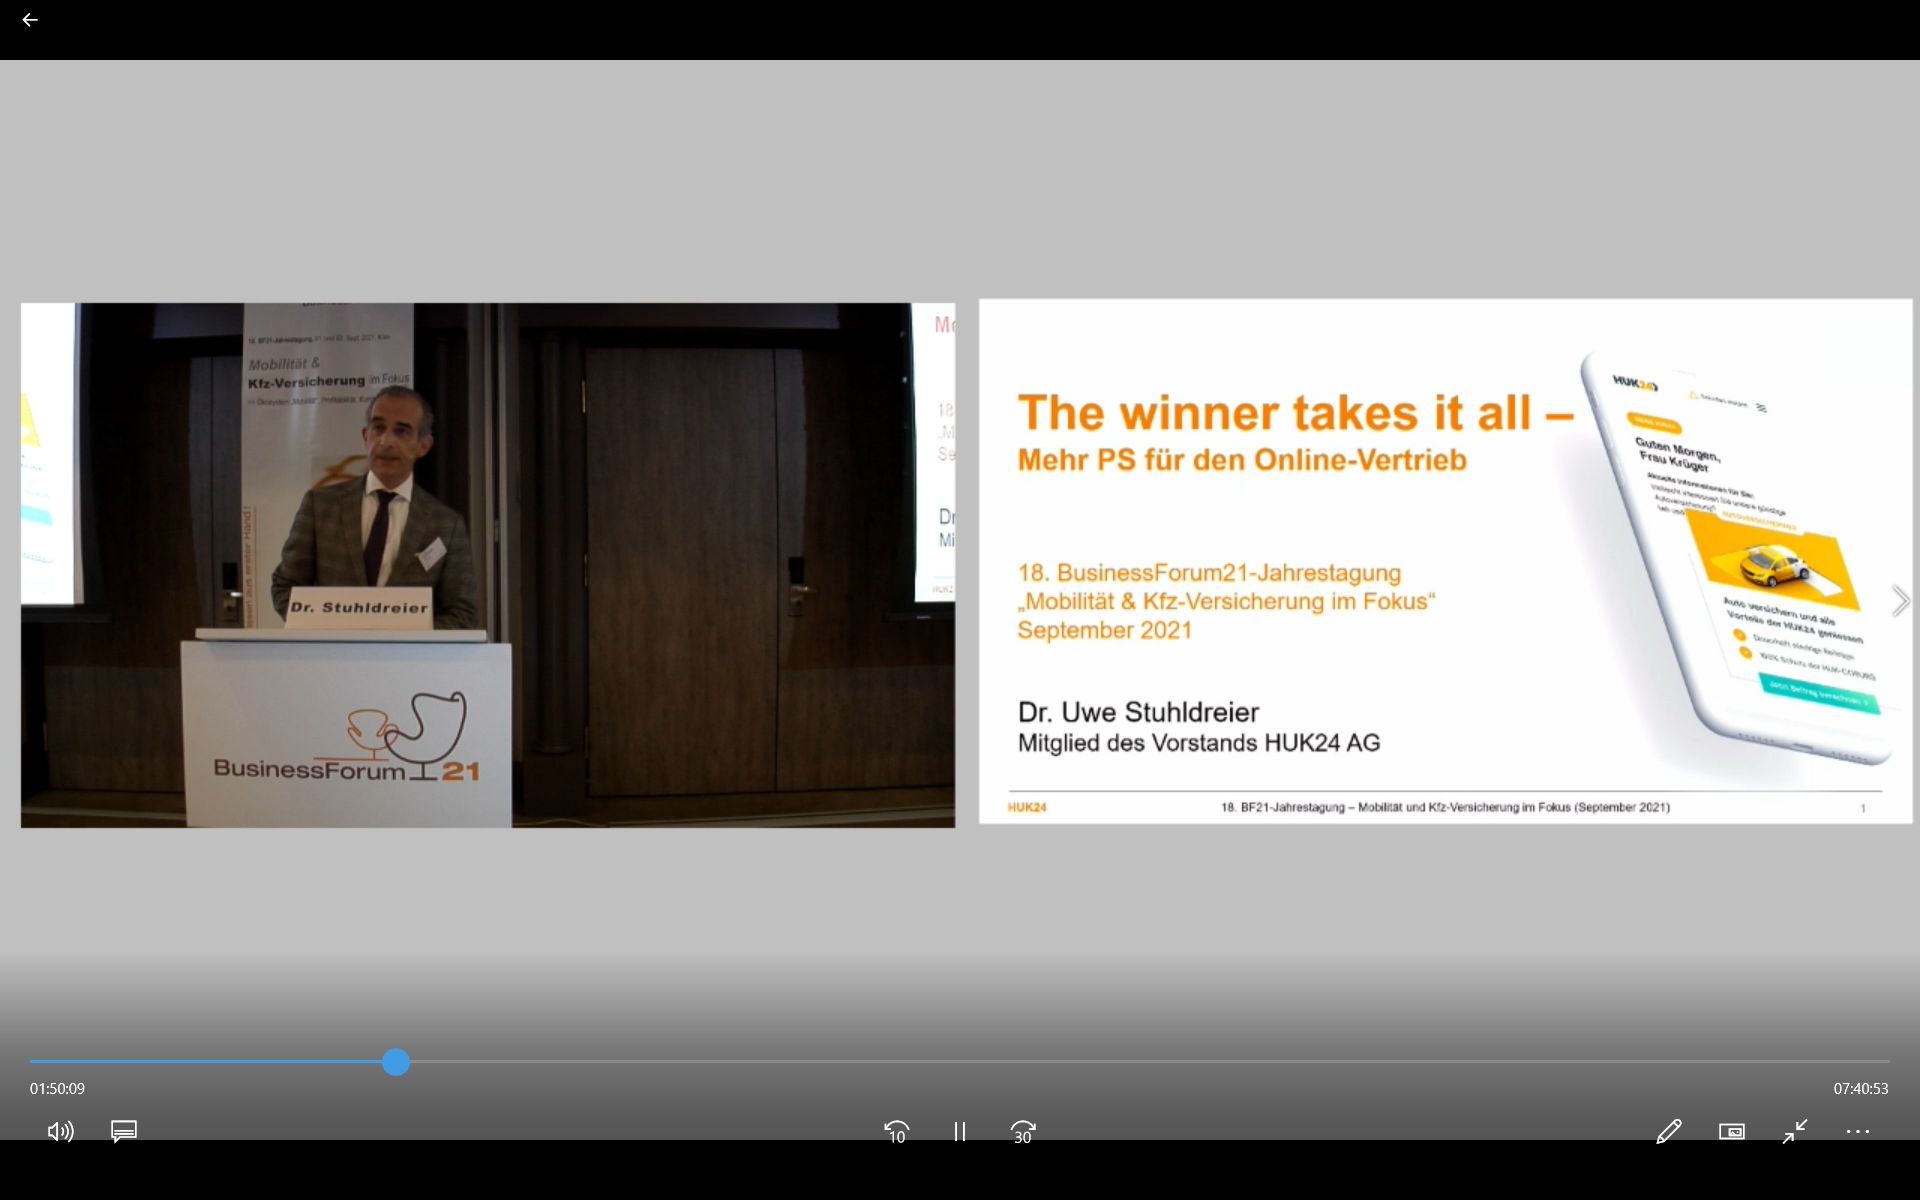
Task: Open the volume control speaker icon
Action: pyautogui.click(x=60, y=1131)
